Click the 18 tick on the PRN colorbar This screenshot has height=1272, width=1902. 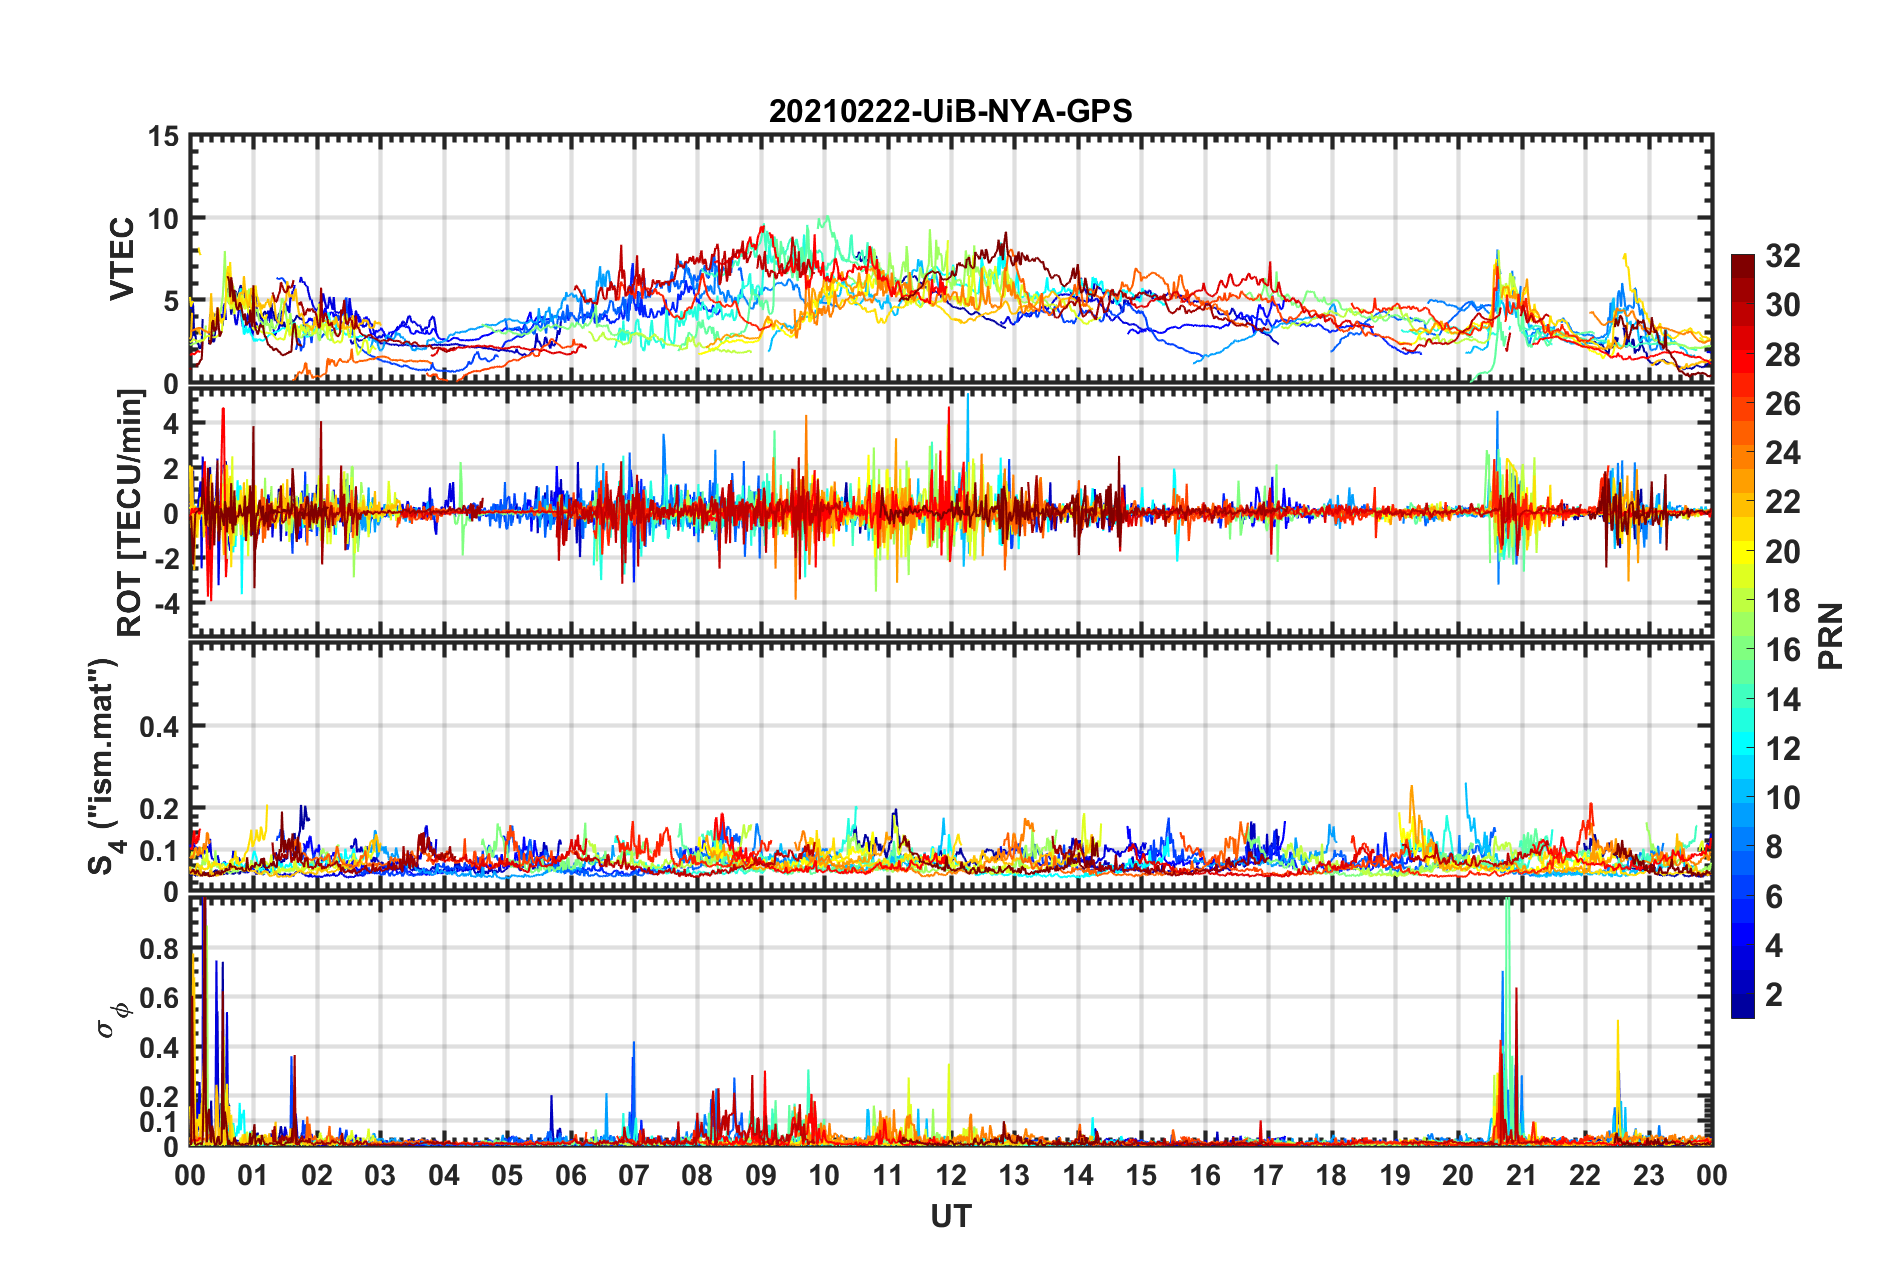click(1783, 601)
